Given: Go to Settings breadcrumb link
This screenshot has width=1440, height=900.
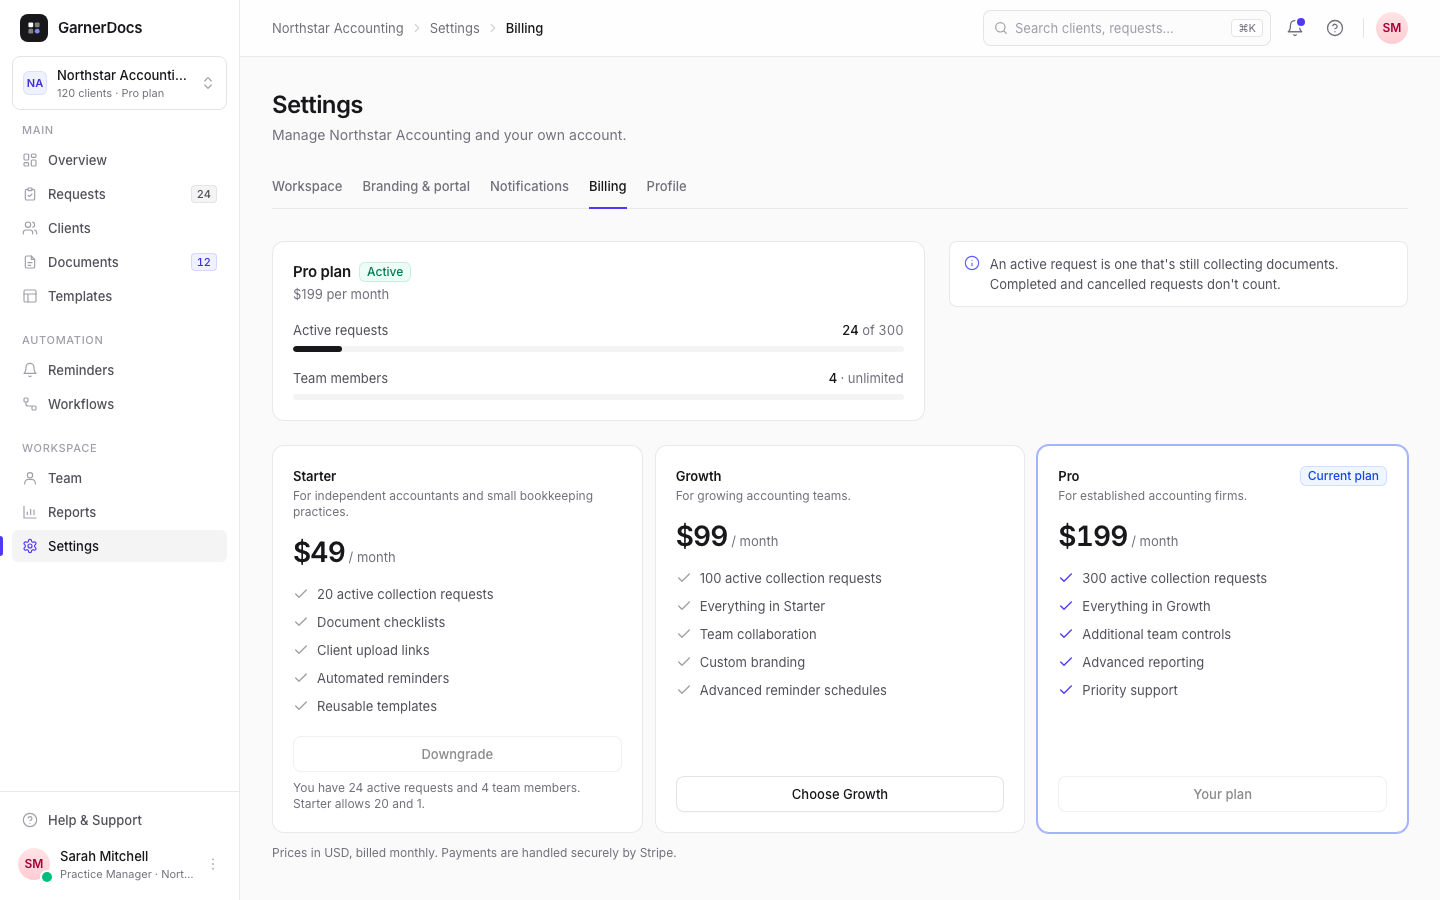Looking at the screenshot, I should 455,28.
